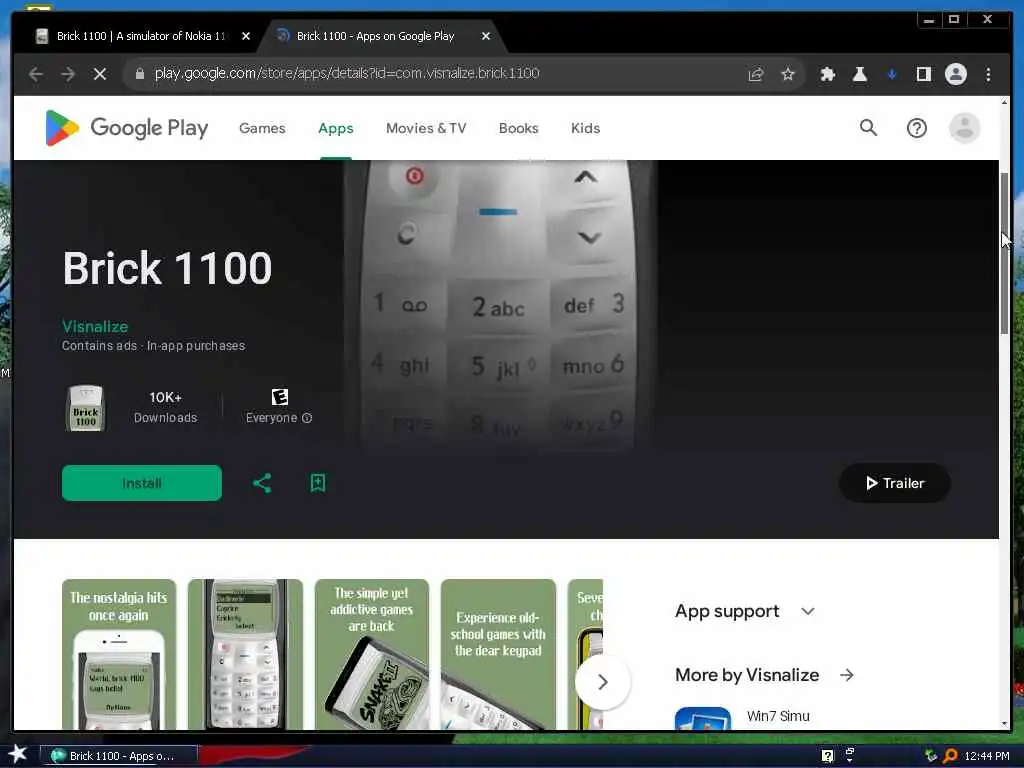Close the Google Play browser tab
1024x768 pixels.
486,36
